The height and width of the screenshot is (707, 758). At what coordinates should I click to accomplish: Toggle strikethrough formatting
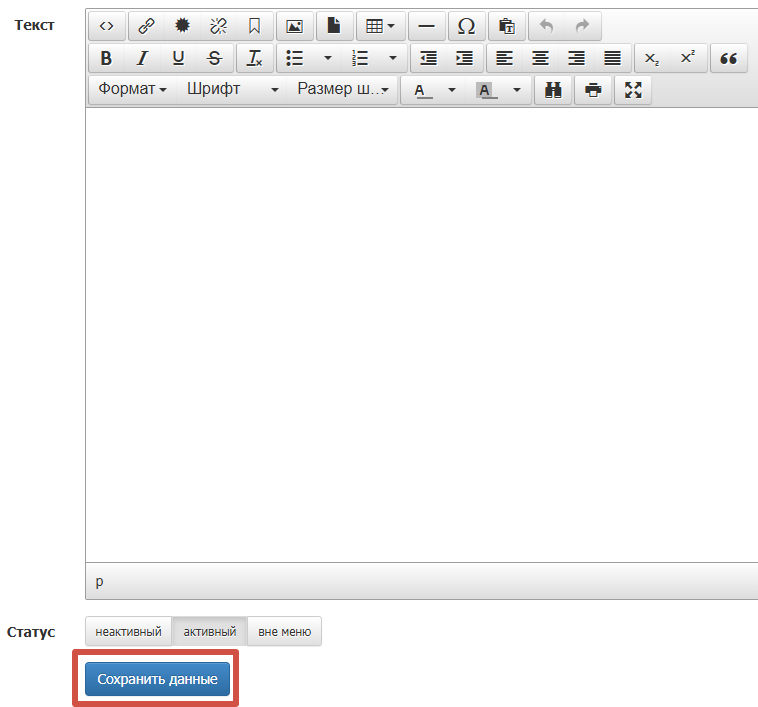[x=214, y=58]
